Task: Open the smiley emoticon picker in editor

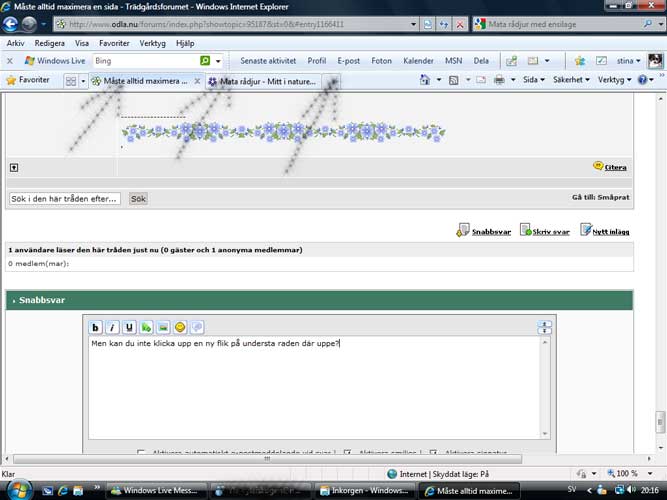Action: 180,327
